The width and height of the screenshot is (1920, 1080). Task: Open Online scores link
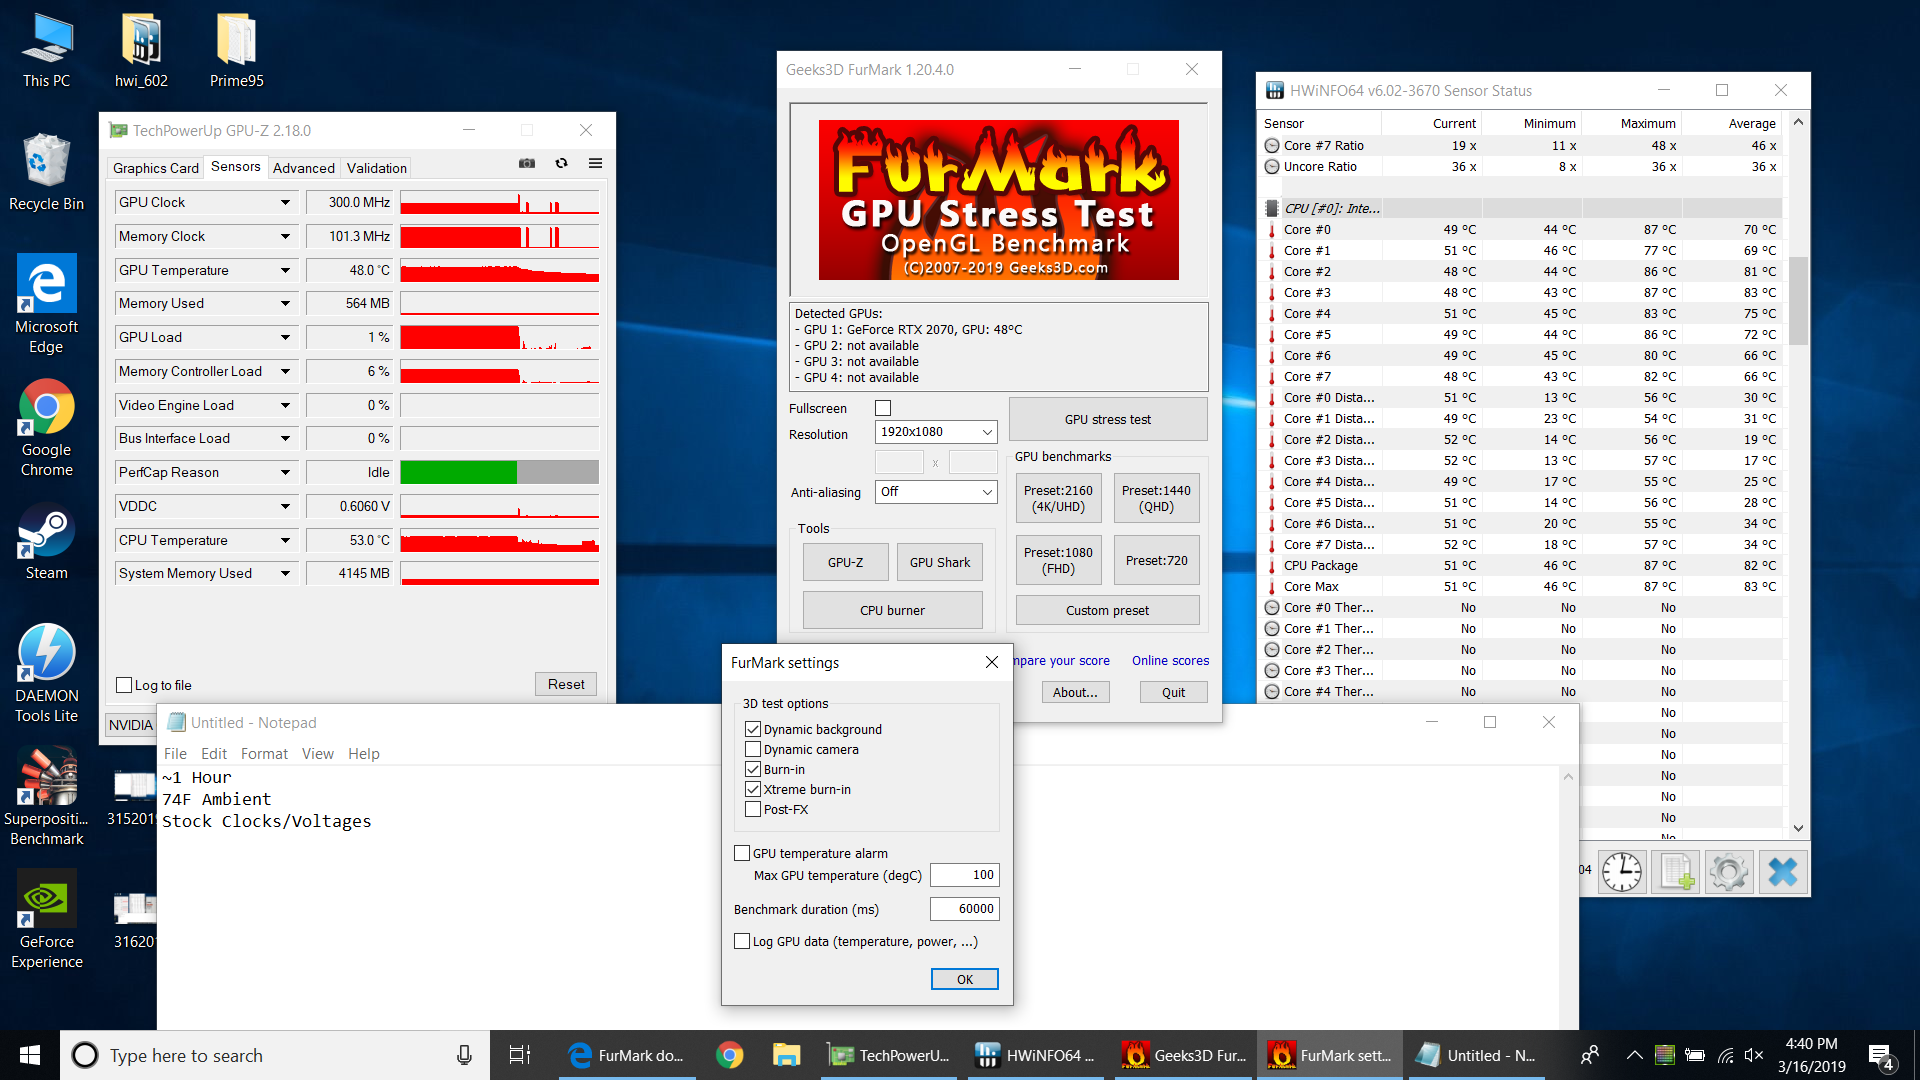tap(1170, 661)
